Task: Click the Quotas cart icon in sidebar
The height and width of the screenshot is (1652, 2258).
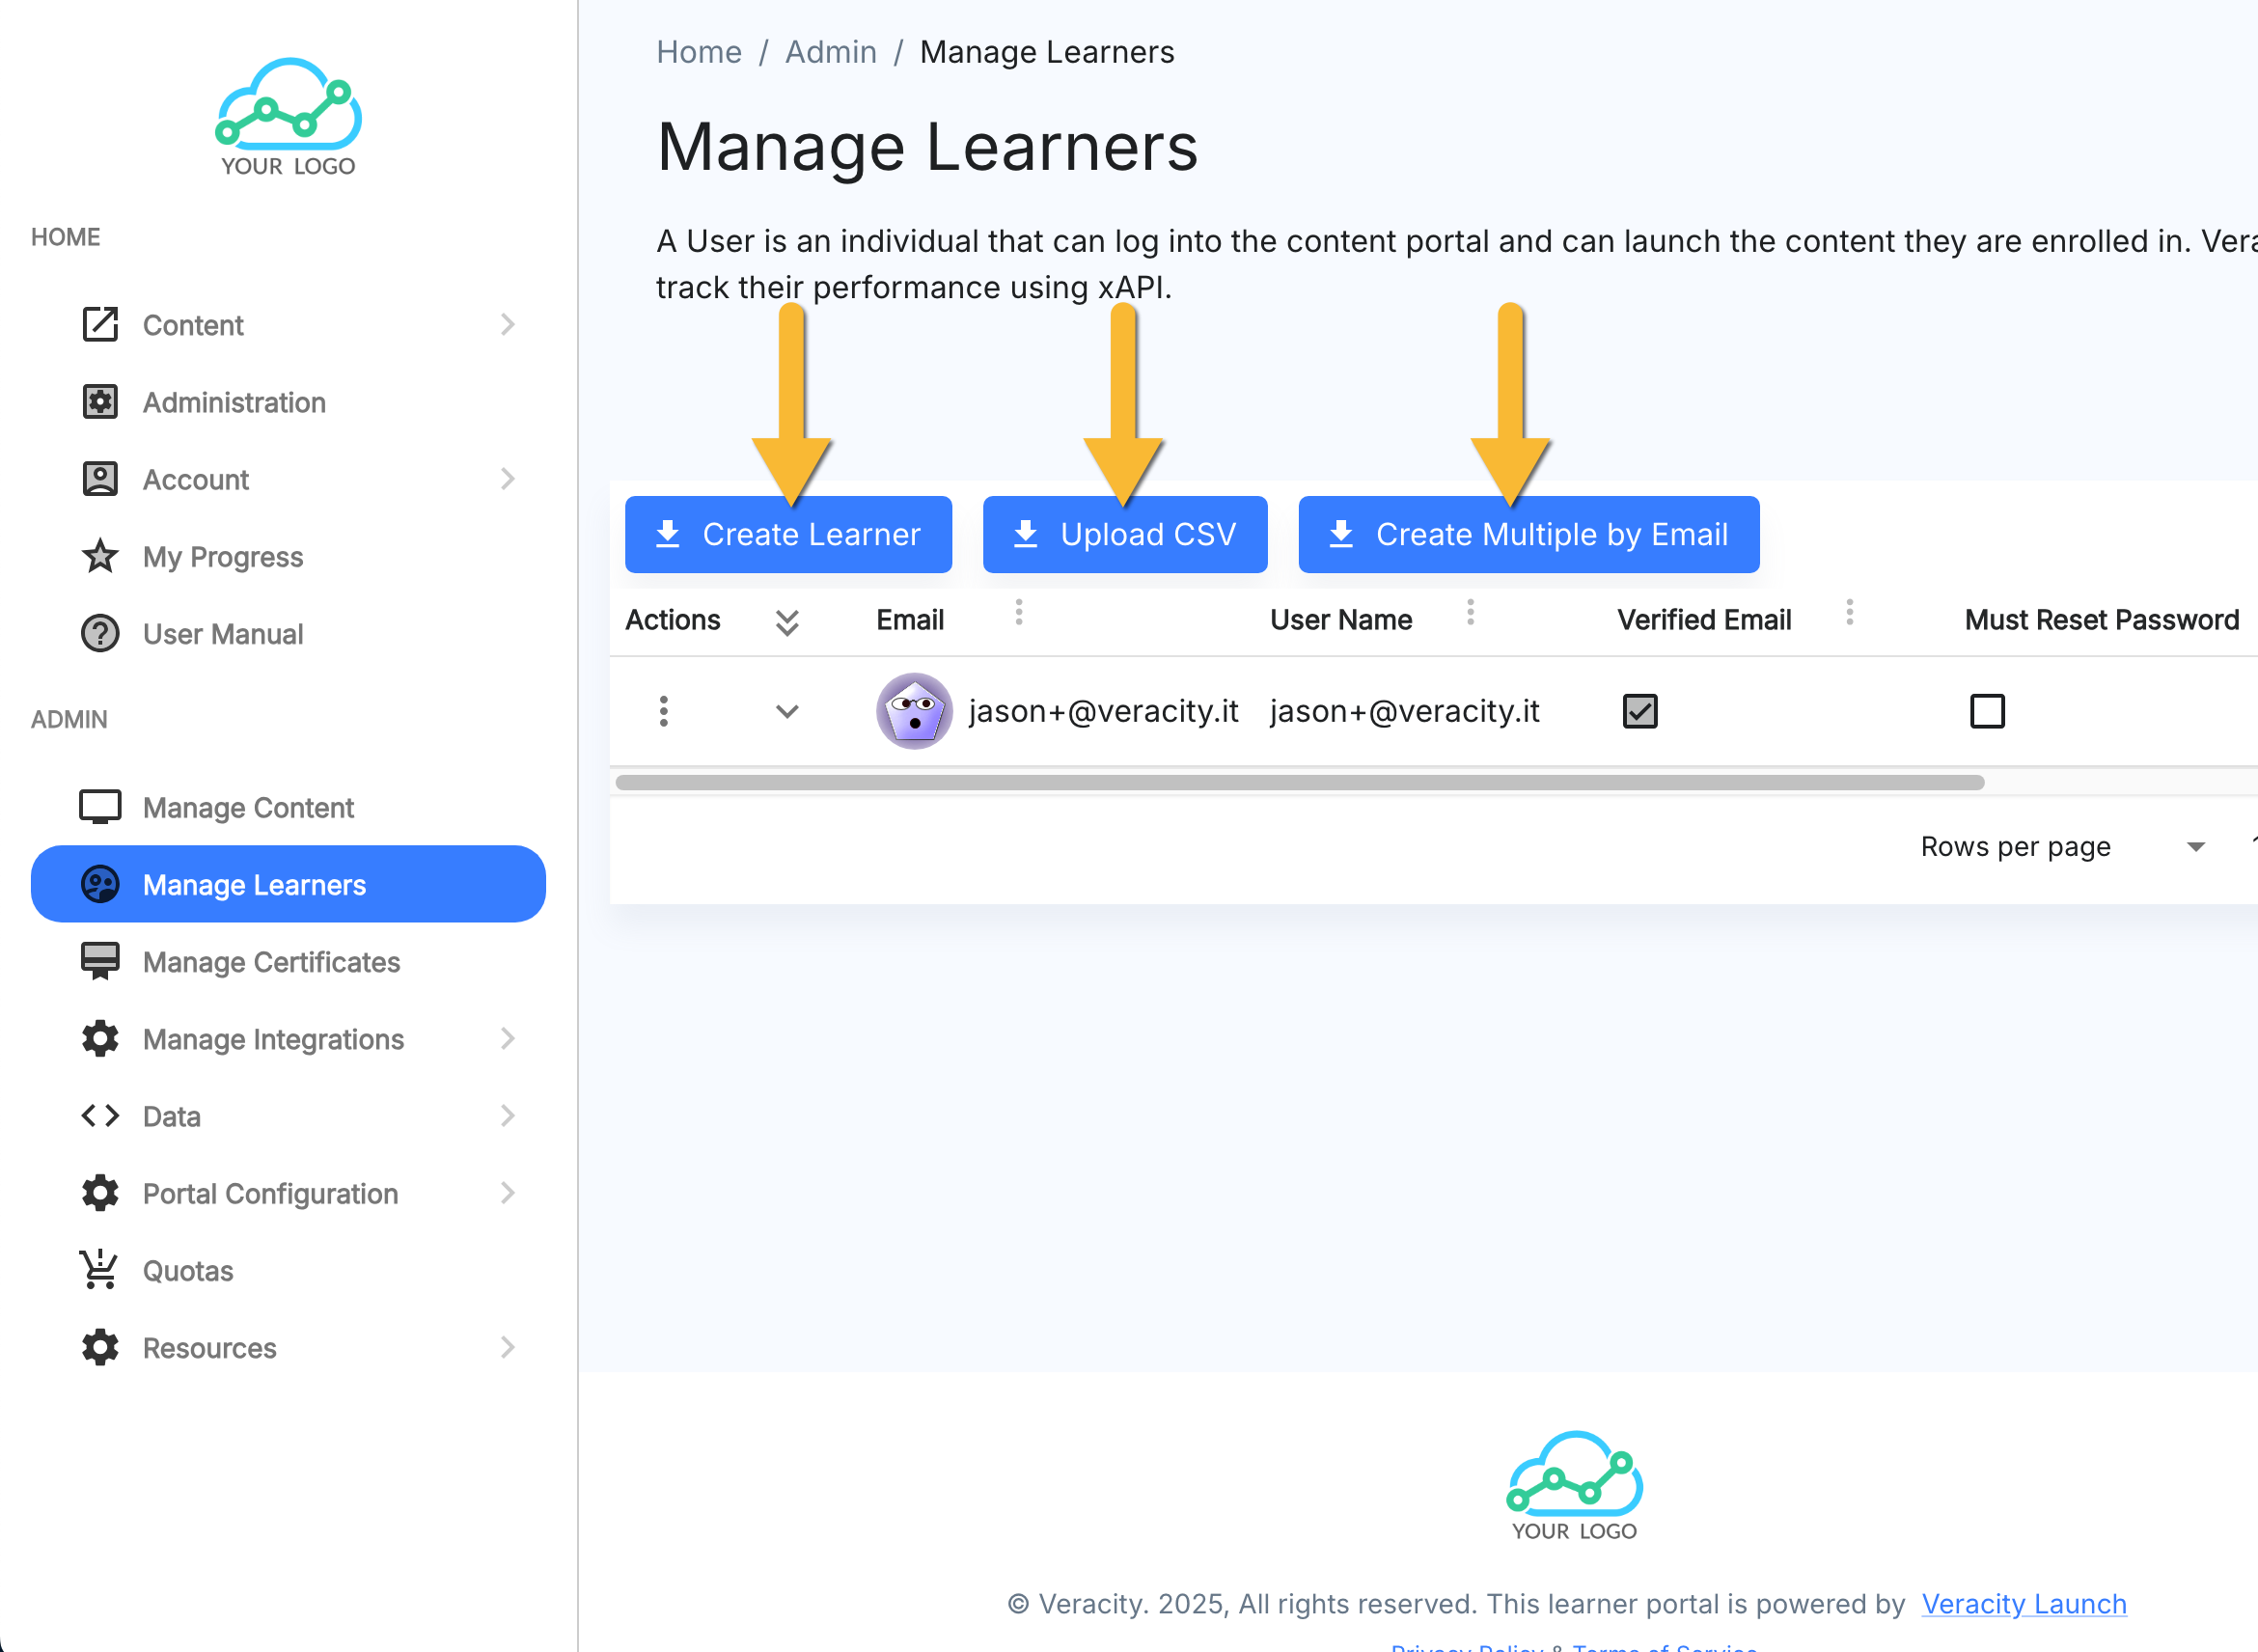Action: coord(99,1270)
